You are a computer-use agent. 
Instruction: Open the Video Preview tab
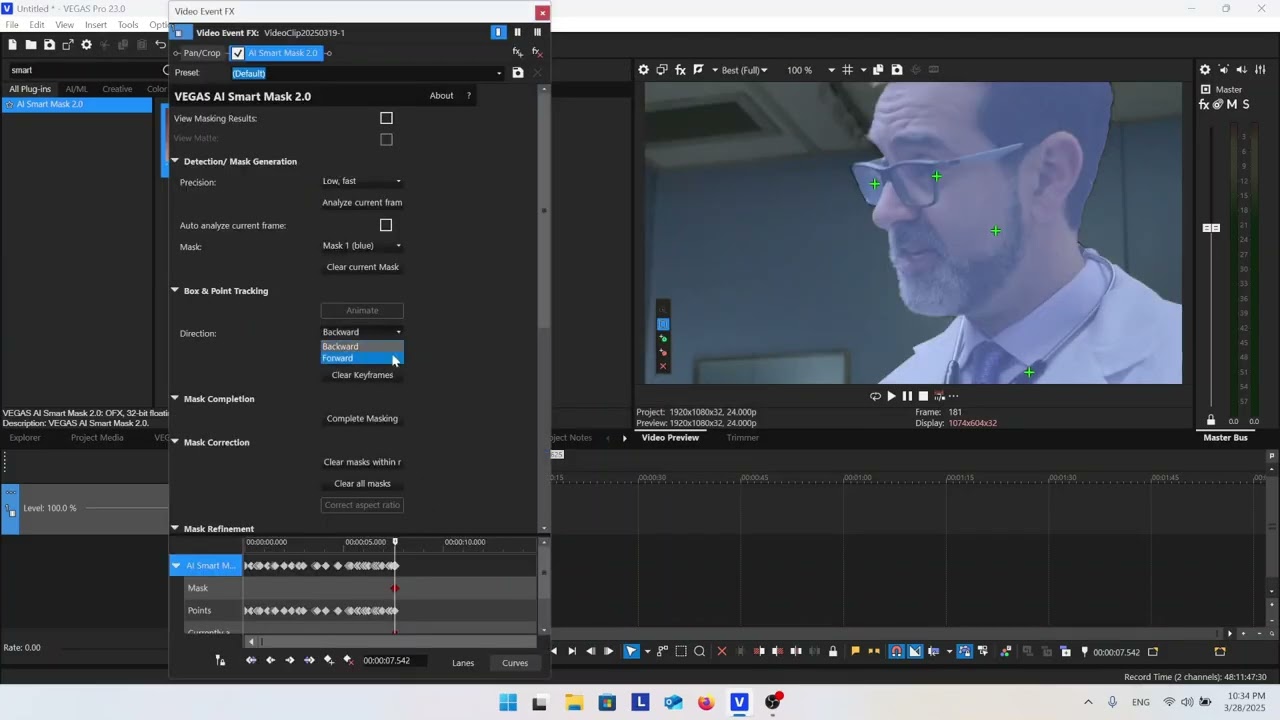pyautogui.click(x=670, y=438)
